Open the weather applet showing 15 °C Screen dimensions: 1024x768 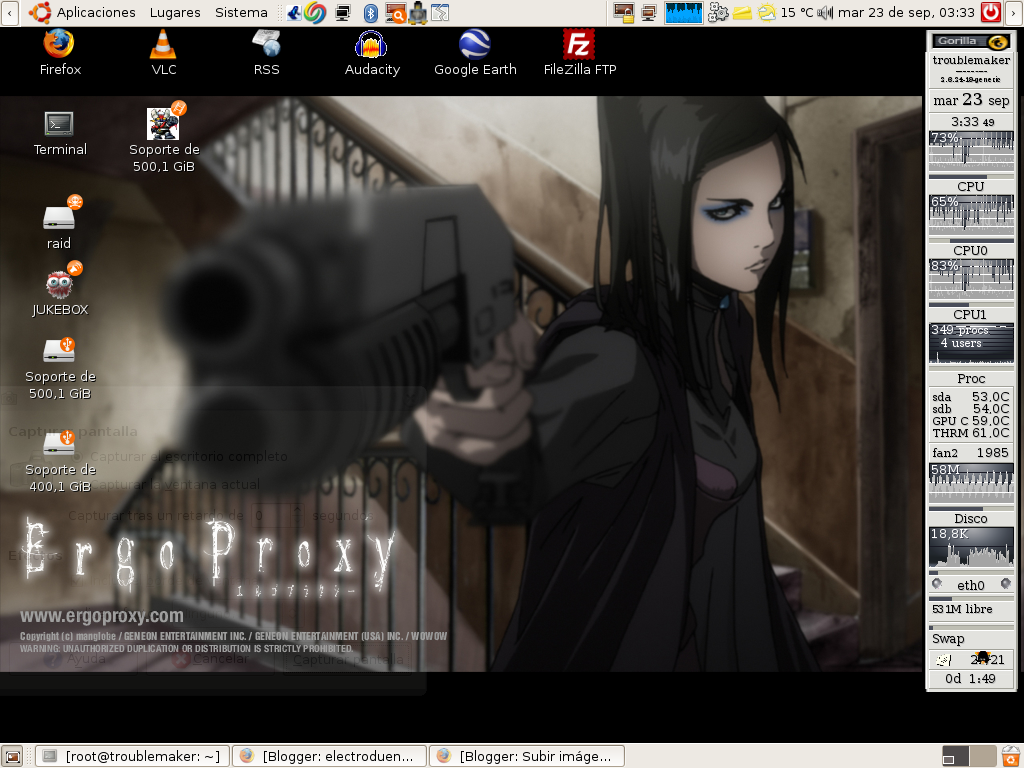pos(784,12)
